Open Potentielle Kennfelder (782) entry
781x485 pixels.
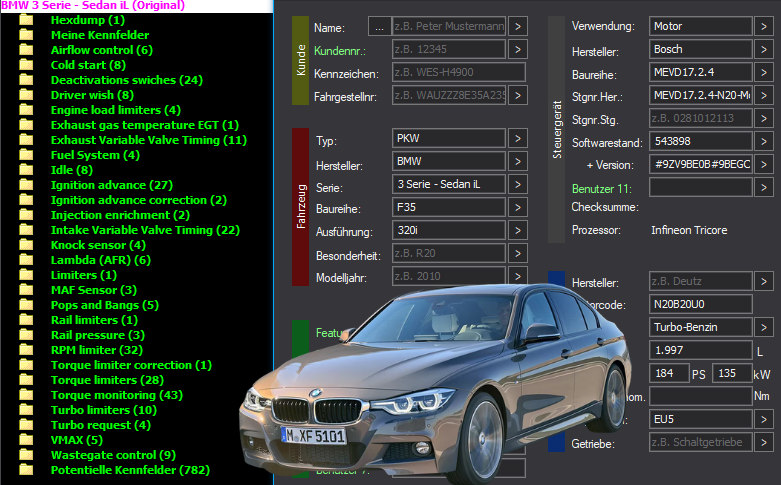click(x=130, y=470)
